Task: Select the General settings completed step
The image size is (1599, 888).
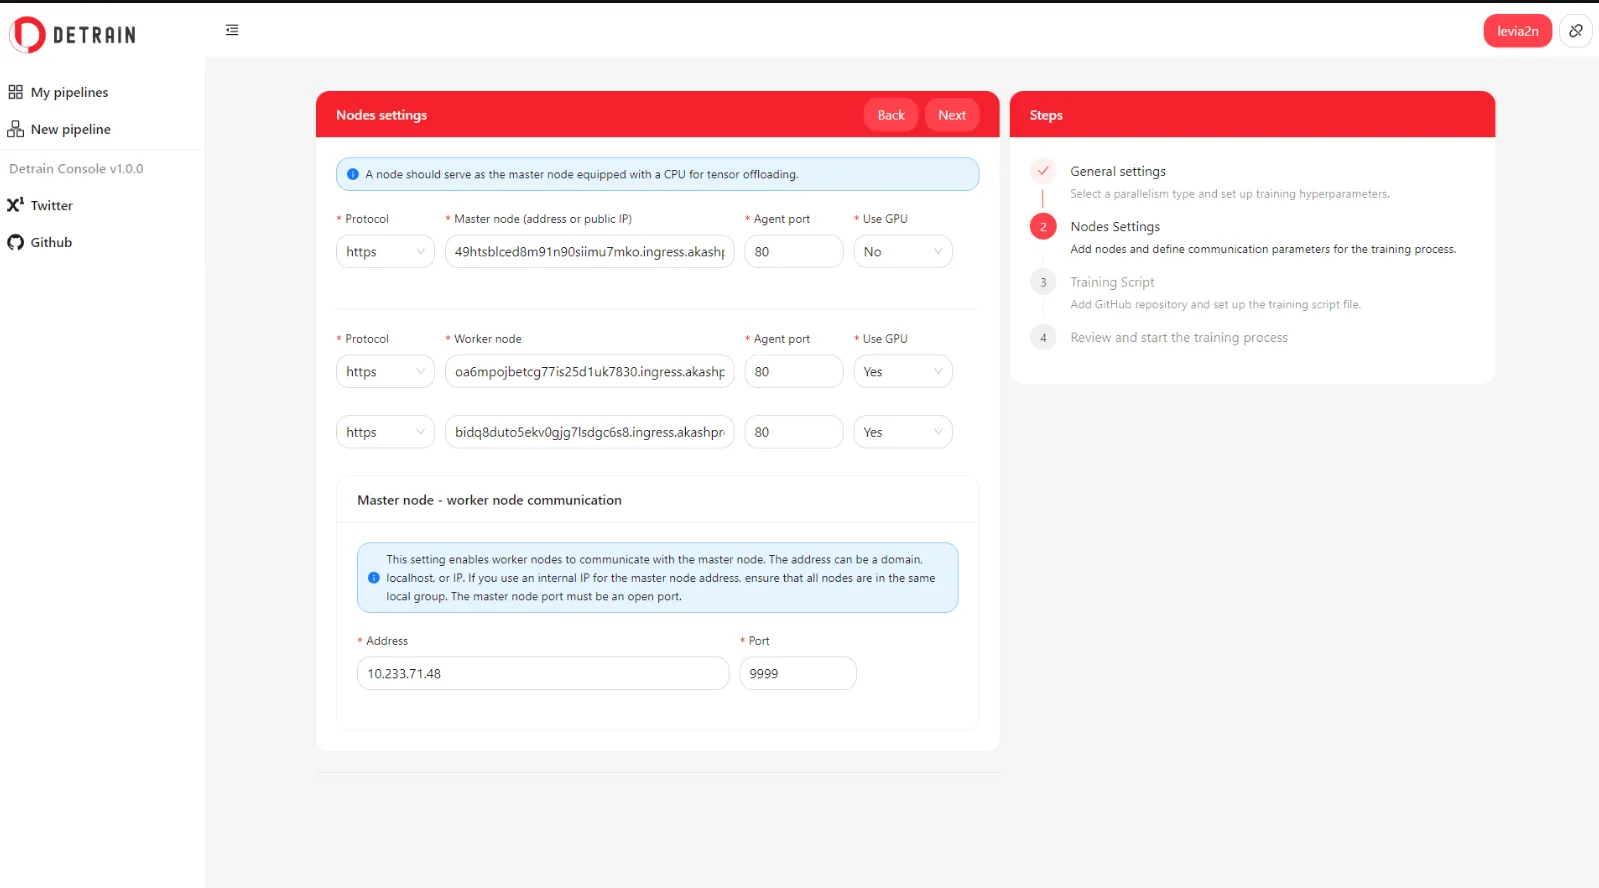Action: (1117, 171)
